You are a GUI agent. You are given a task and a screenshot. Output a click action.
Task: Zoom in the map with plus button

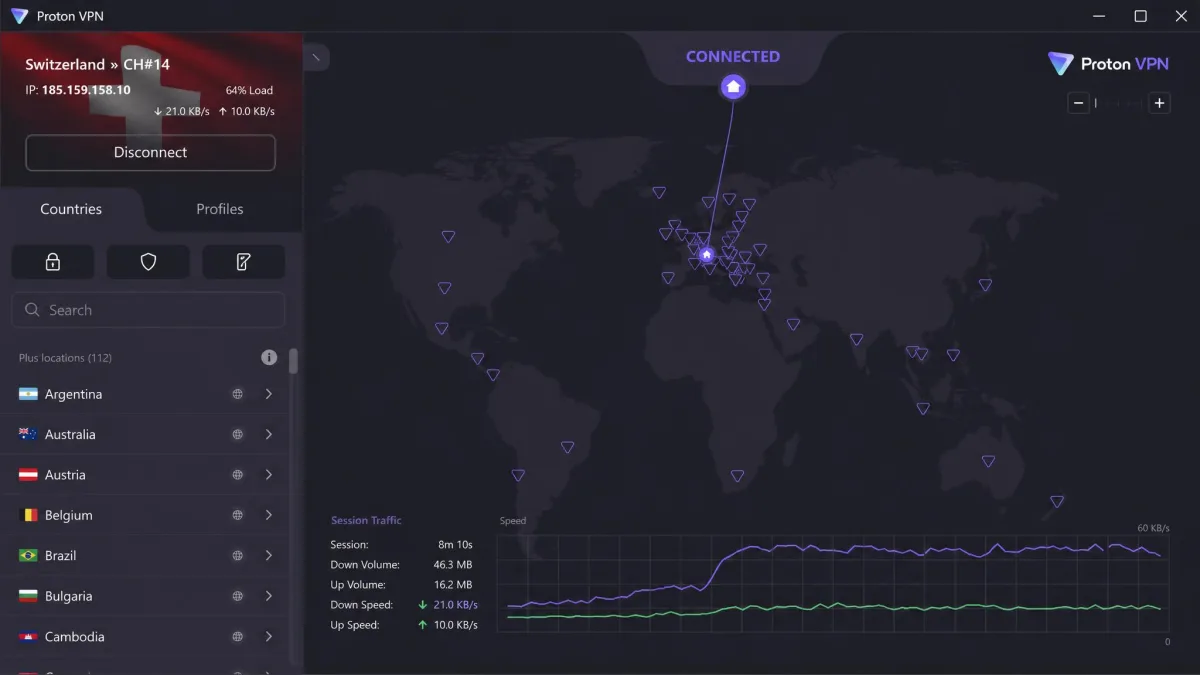tap(1159, 103)
